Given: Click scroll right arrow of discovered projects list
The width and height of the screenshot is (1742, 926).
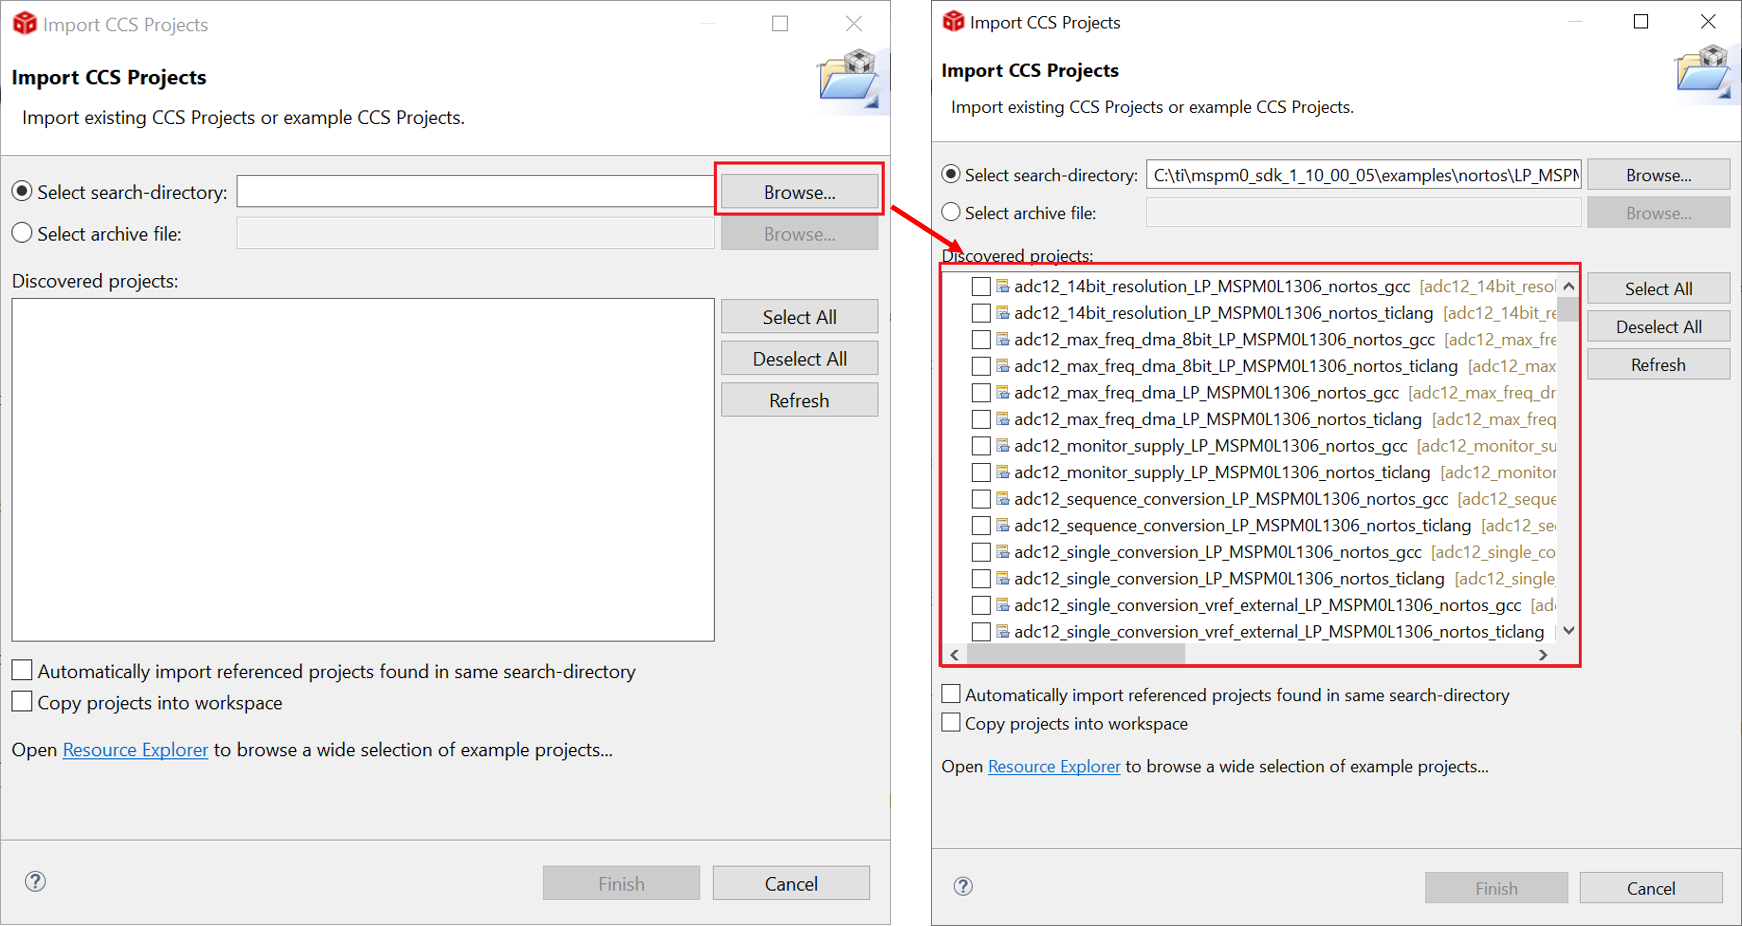Looking at the screenshot, I should click(1543, 654).
